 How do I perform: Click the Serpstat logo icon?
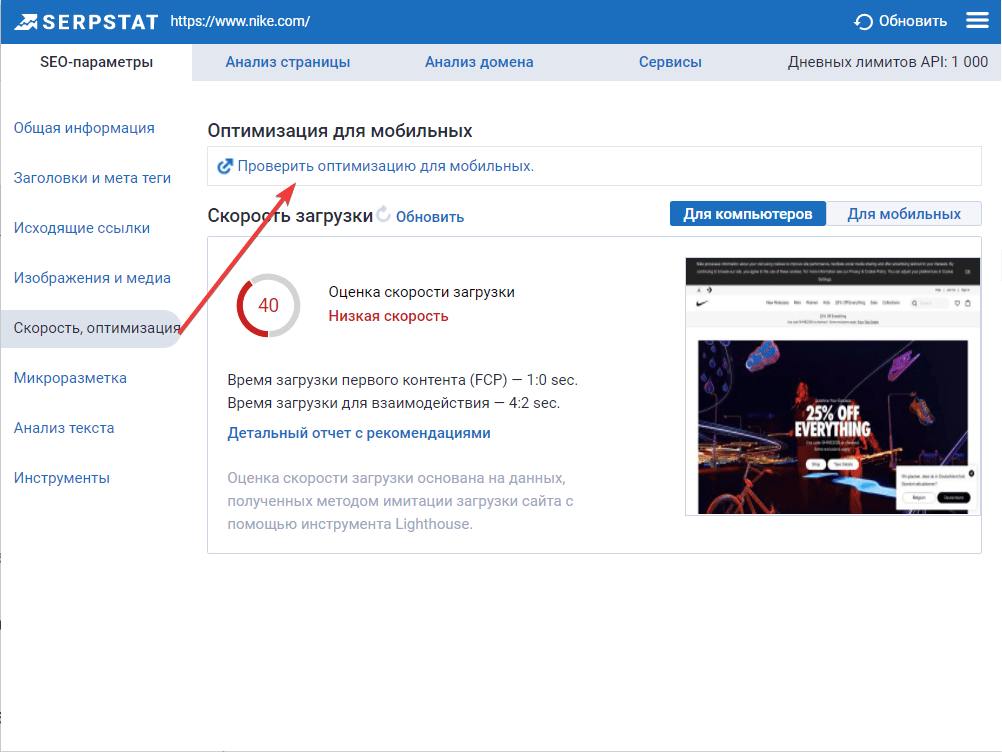point(26,22)
